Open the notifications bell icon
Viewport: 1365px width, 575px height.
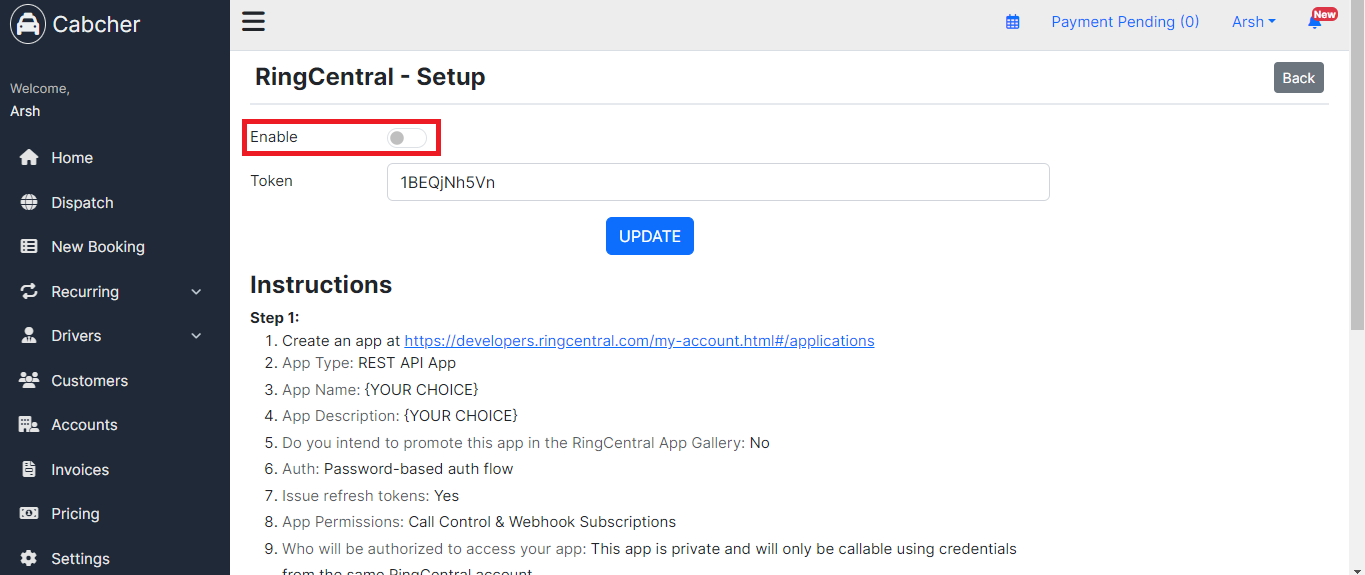1315,22
